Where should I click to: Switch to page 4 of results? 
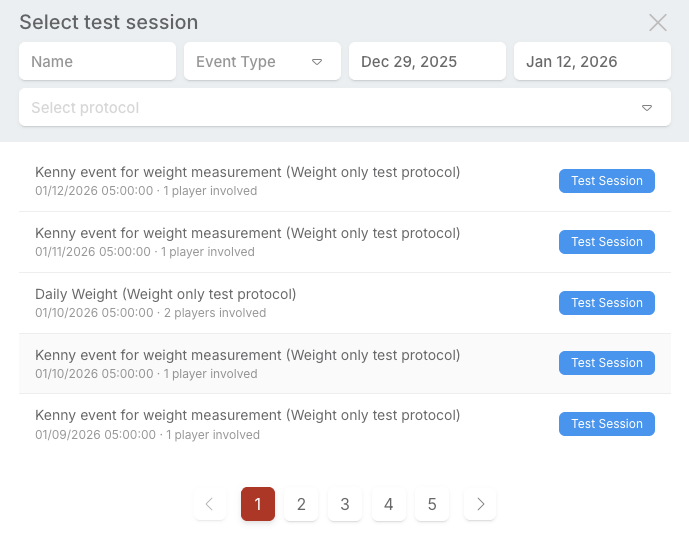coord(388,505)
